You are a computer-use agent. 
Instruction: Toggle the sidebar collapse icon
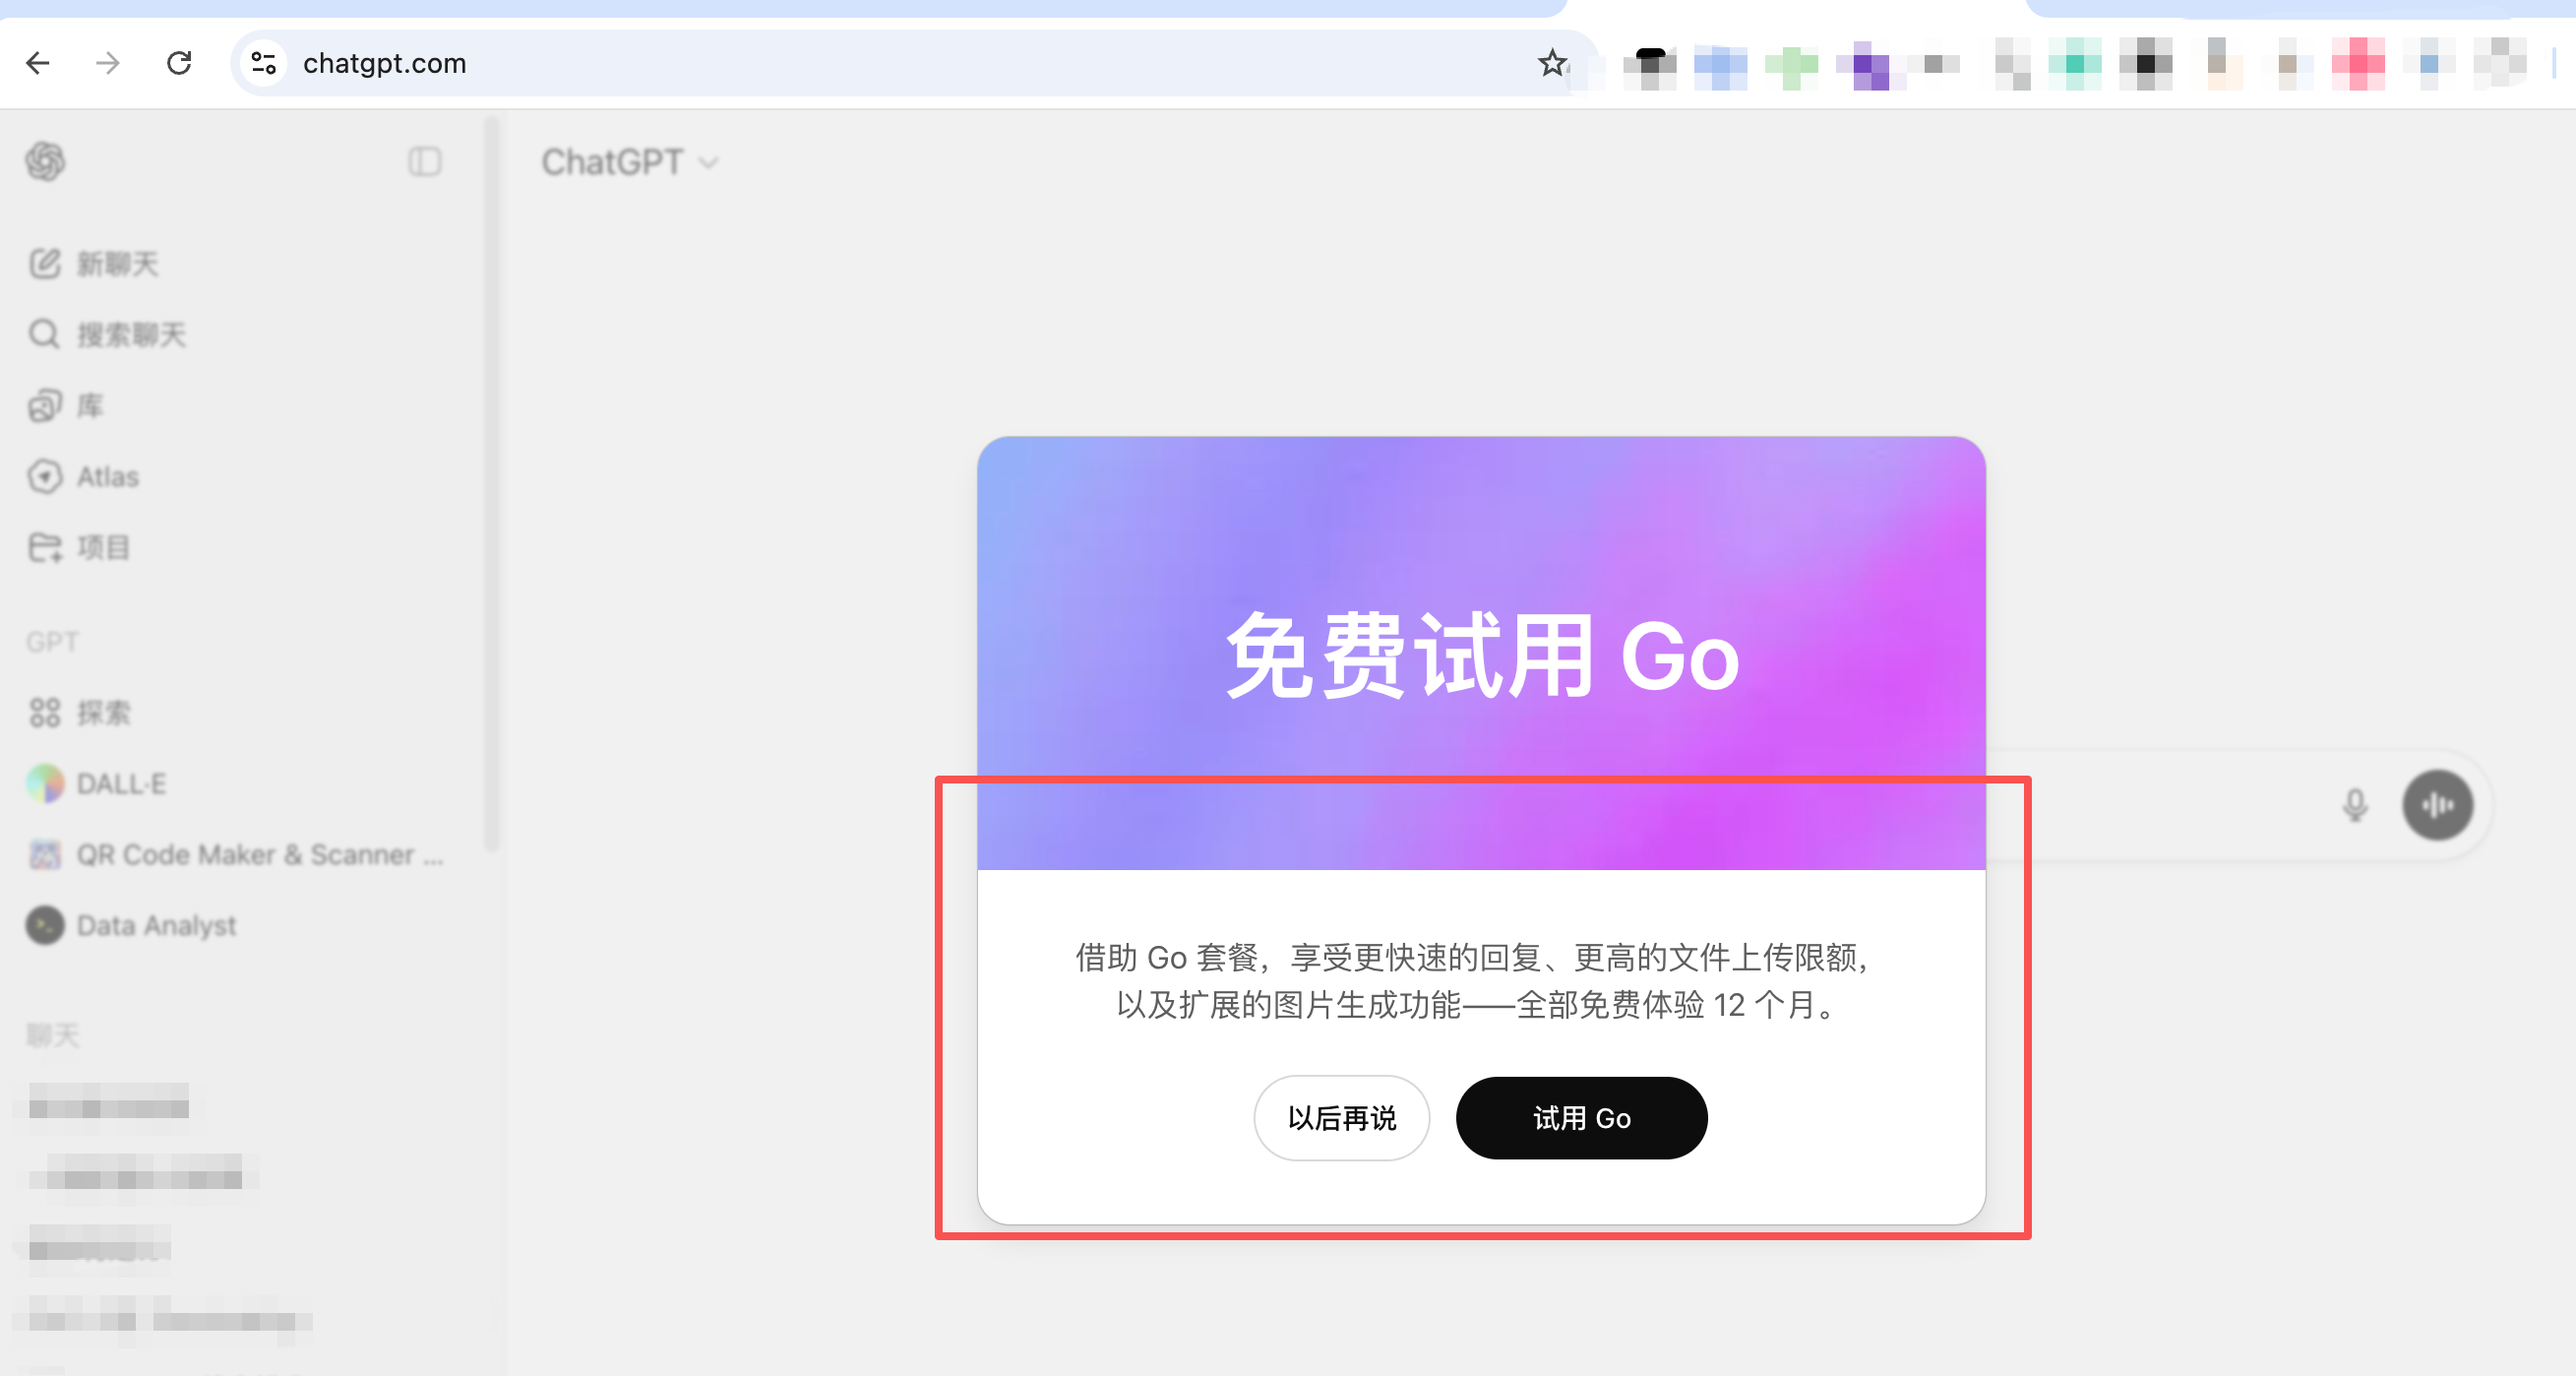click(425, 161)
